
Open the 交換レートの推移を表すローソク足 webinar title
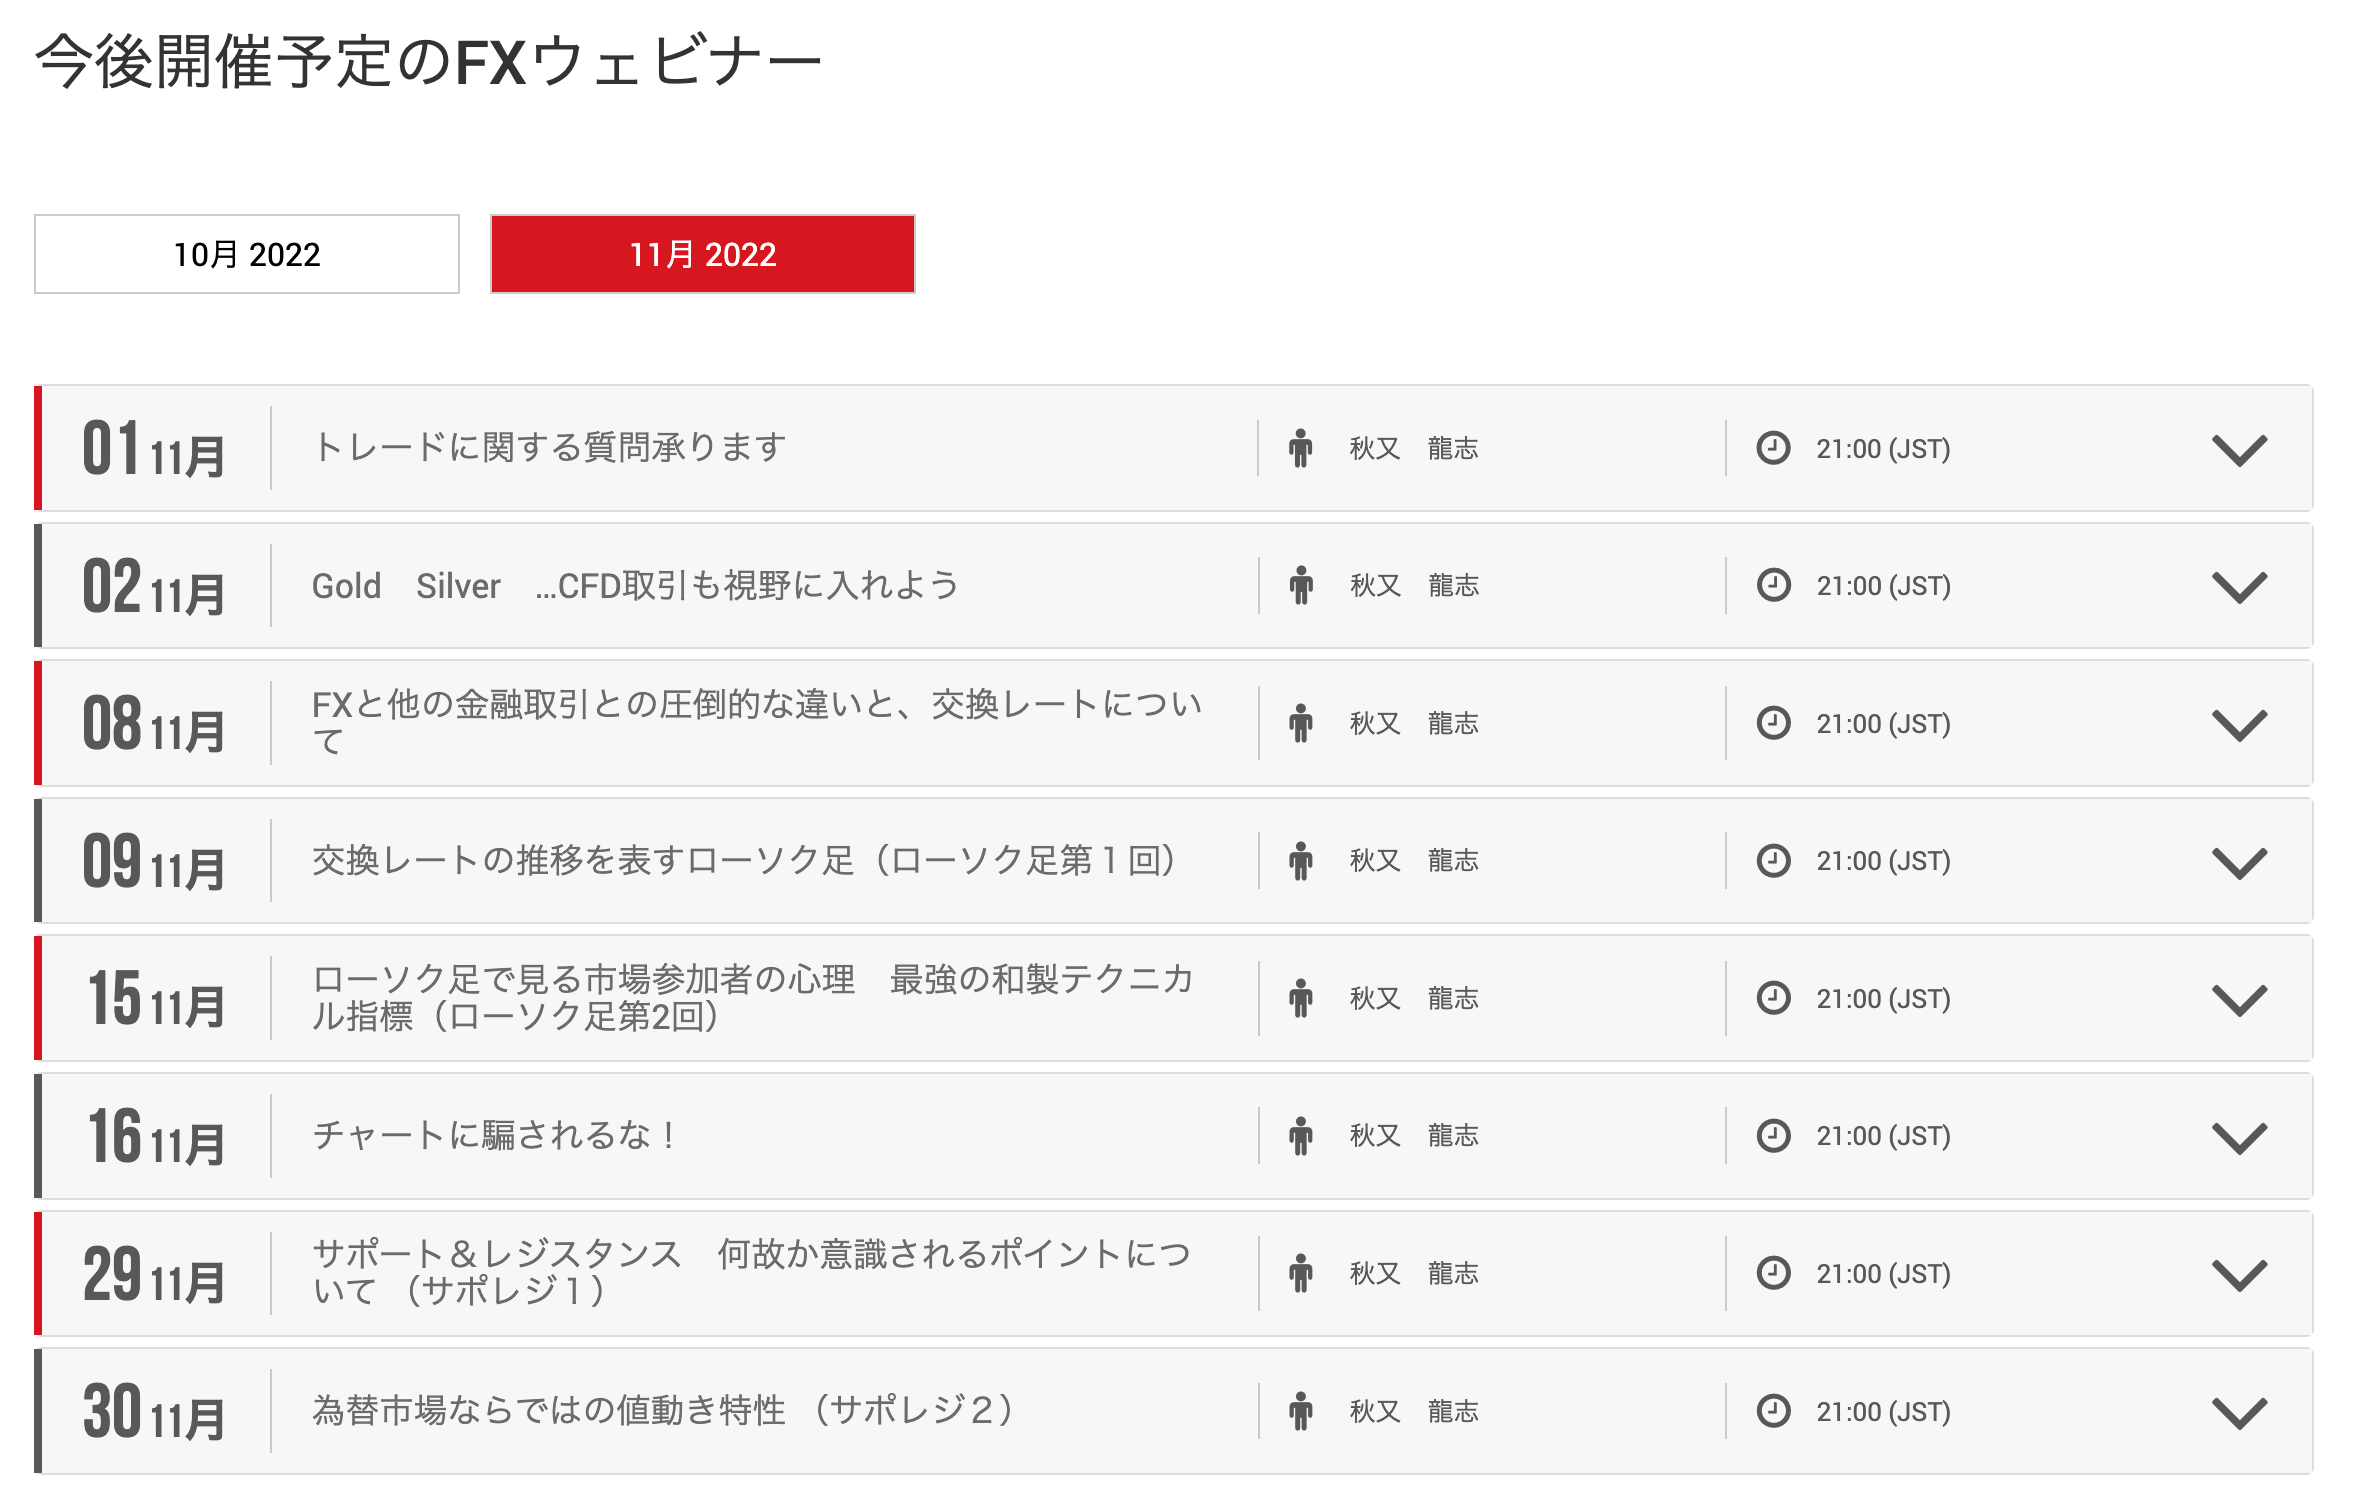coord(744,860)
